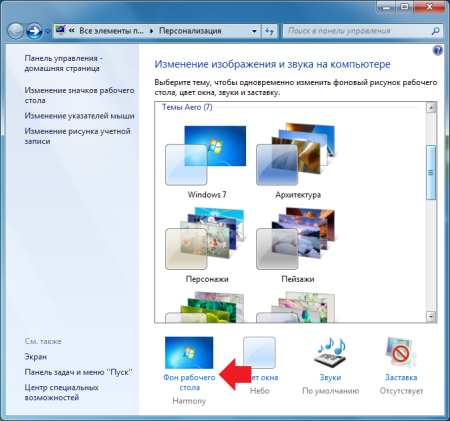Click the search magnifier icon
This screenshot has height=421, width=450.
pos(435,31)
